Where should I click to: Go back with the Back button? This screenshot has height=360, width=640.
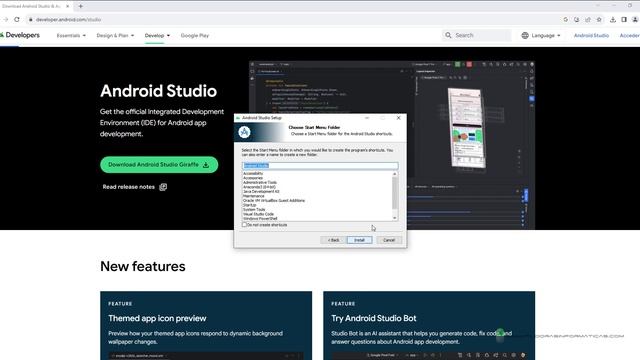[333, 240]
